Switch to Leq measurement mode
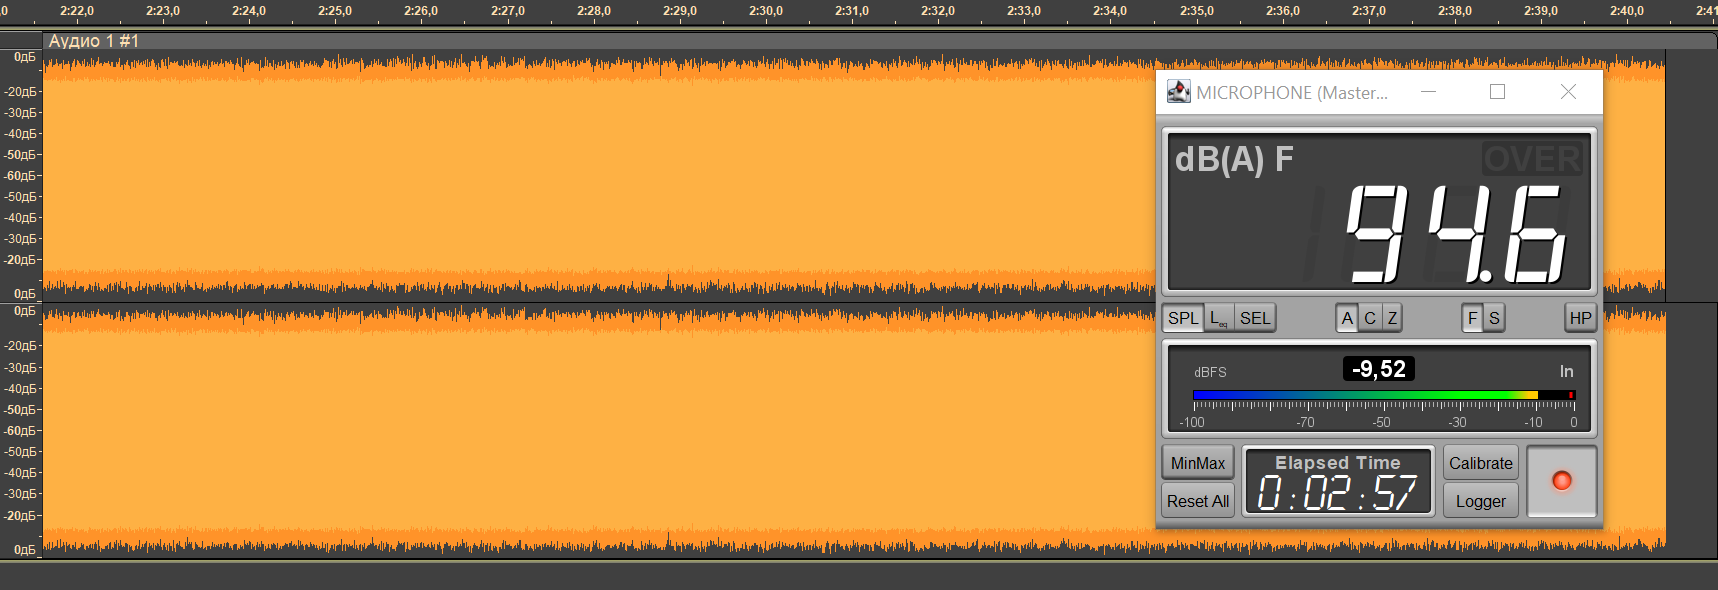This screenshot has width=1718, height=590. point(1219,318)
